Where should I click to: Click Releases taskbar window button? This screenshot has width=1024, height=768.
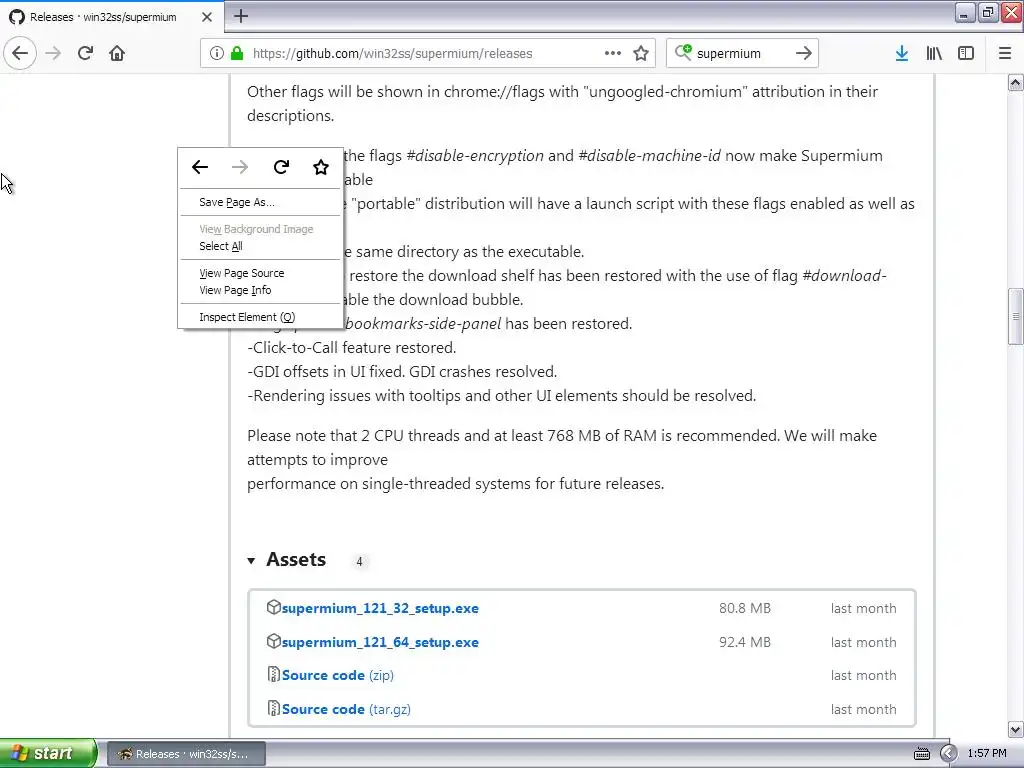click(x=186, y=754)
